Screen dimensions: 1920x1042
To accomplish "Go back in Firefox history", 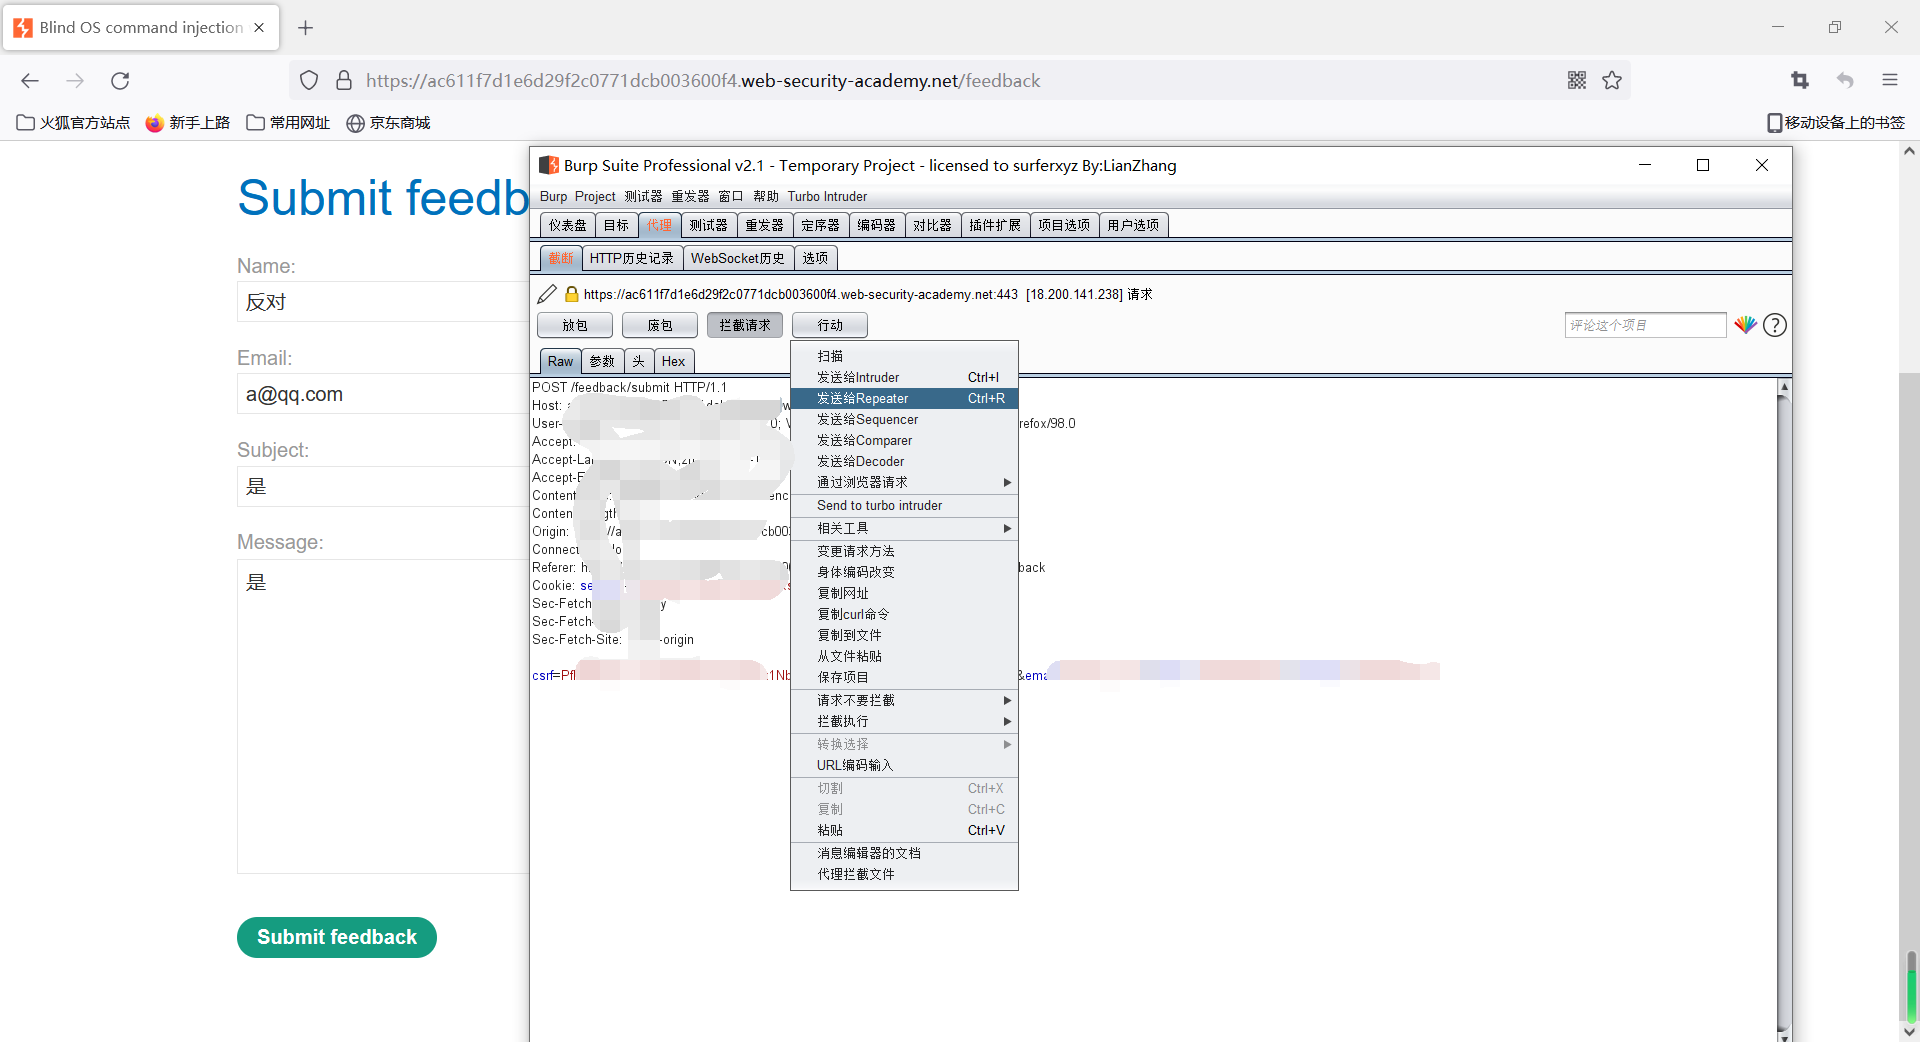I will [x=30, y=81].
